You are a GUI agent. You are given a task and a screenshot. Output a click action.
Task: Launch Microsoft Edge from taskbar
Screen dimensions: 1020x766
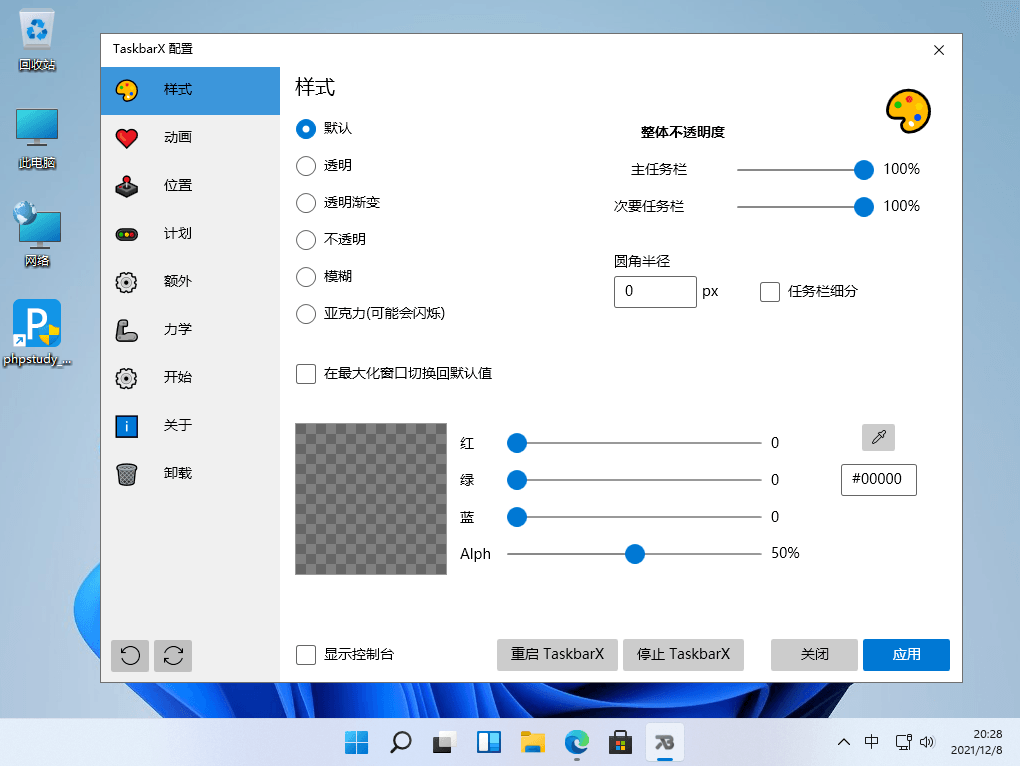tap(576, 742)
